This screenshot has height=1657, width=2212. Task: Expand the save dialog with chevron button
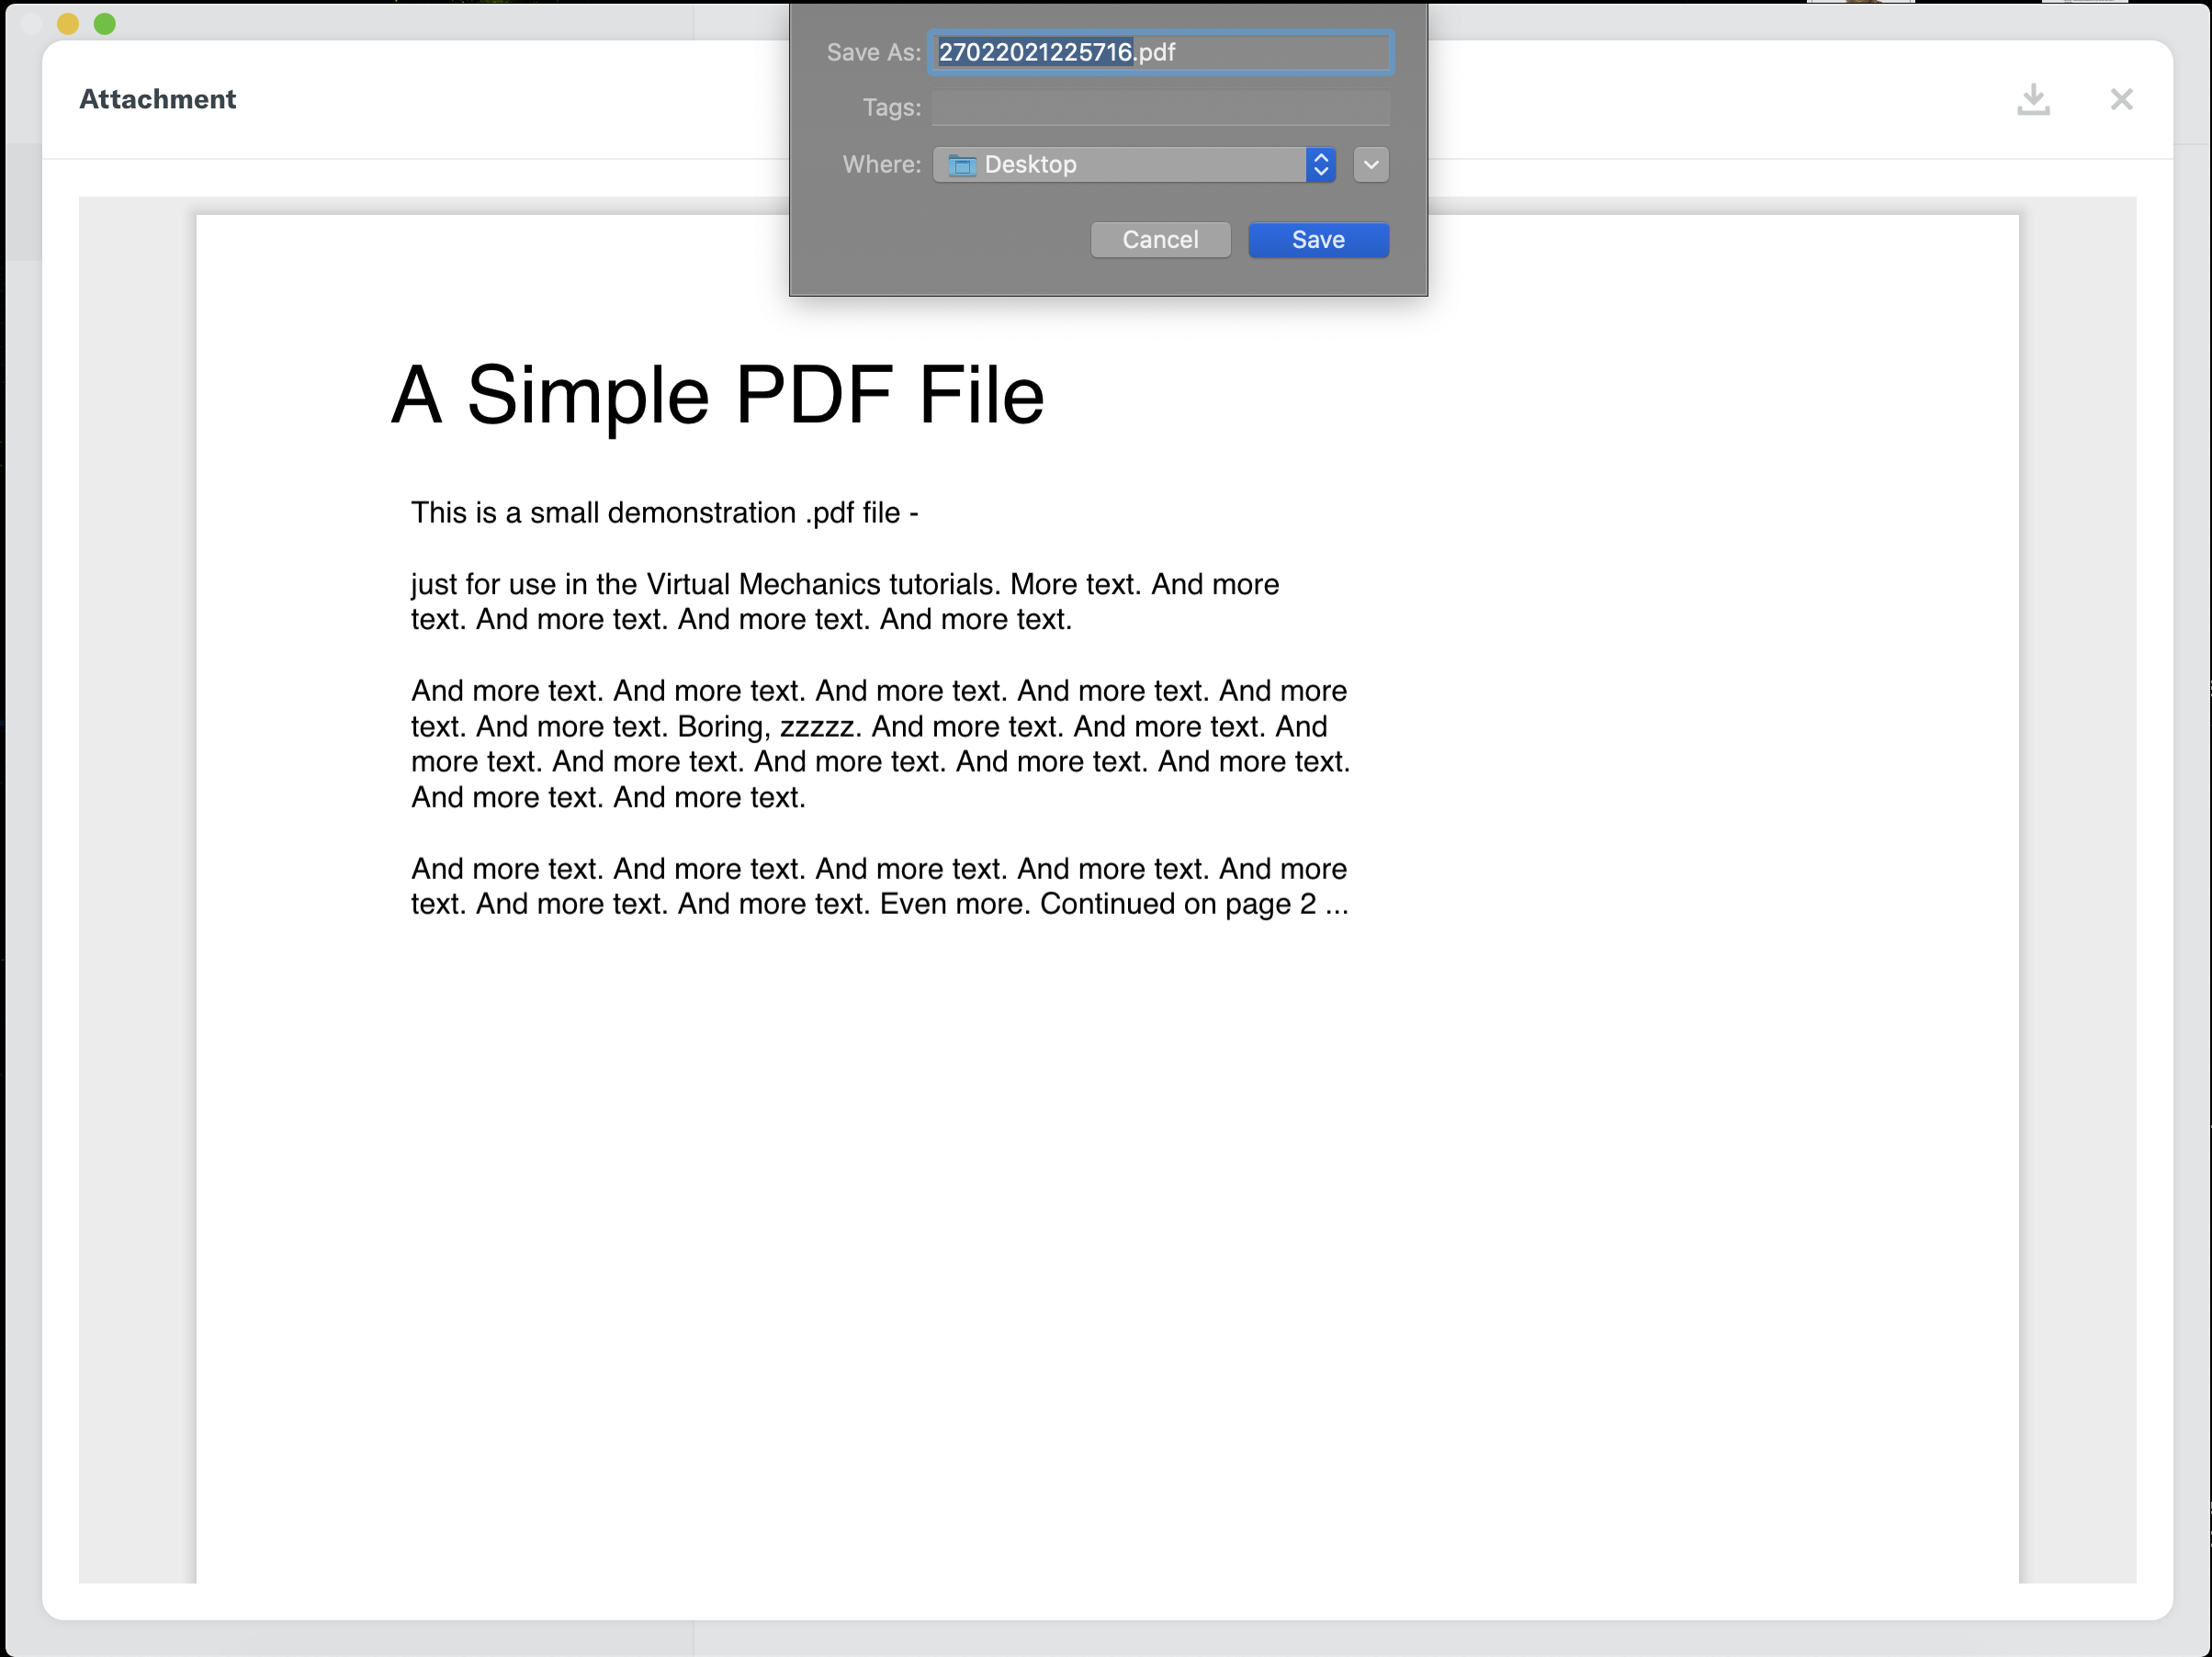click(1371, 164)
